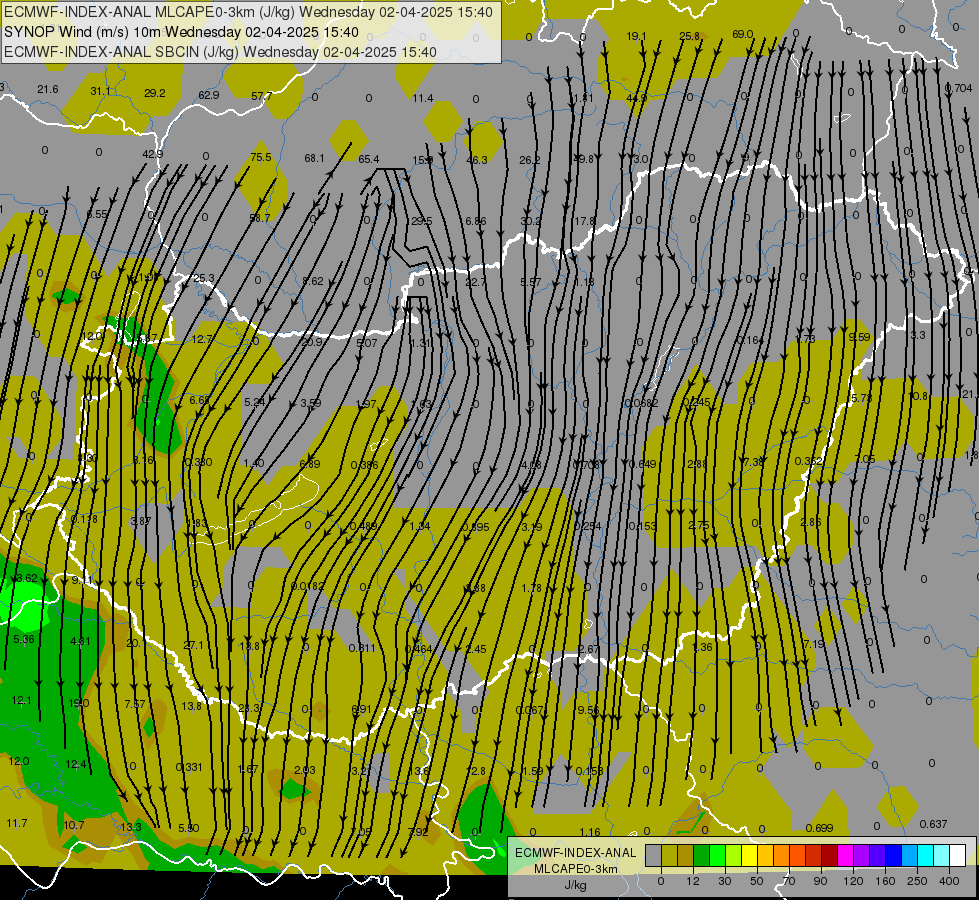This screenshot has height=900, width=979.
Task: Click the legend title 'MLCAPE0-3km'
Action: coord(576,868)
